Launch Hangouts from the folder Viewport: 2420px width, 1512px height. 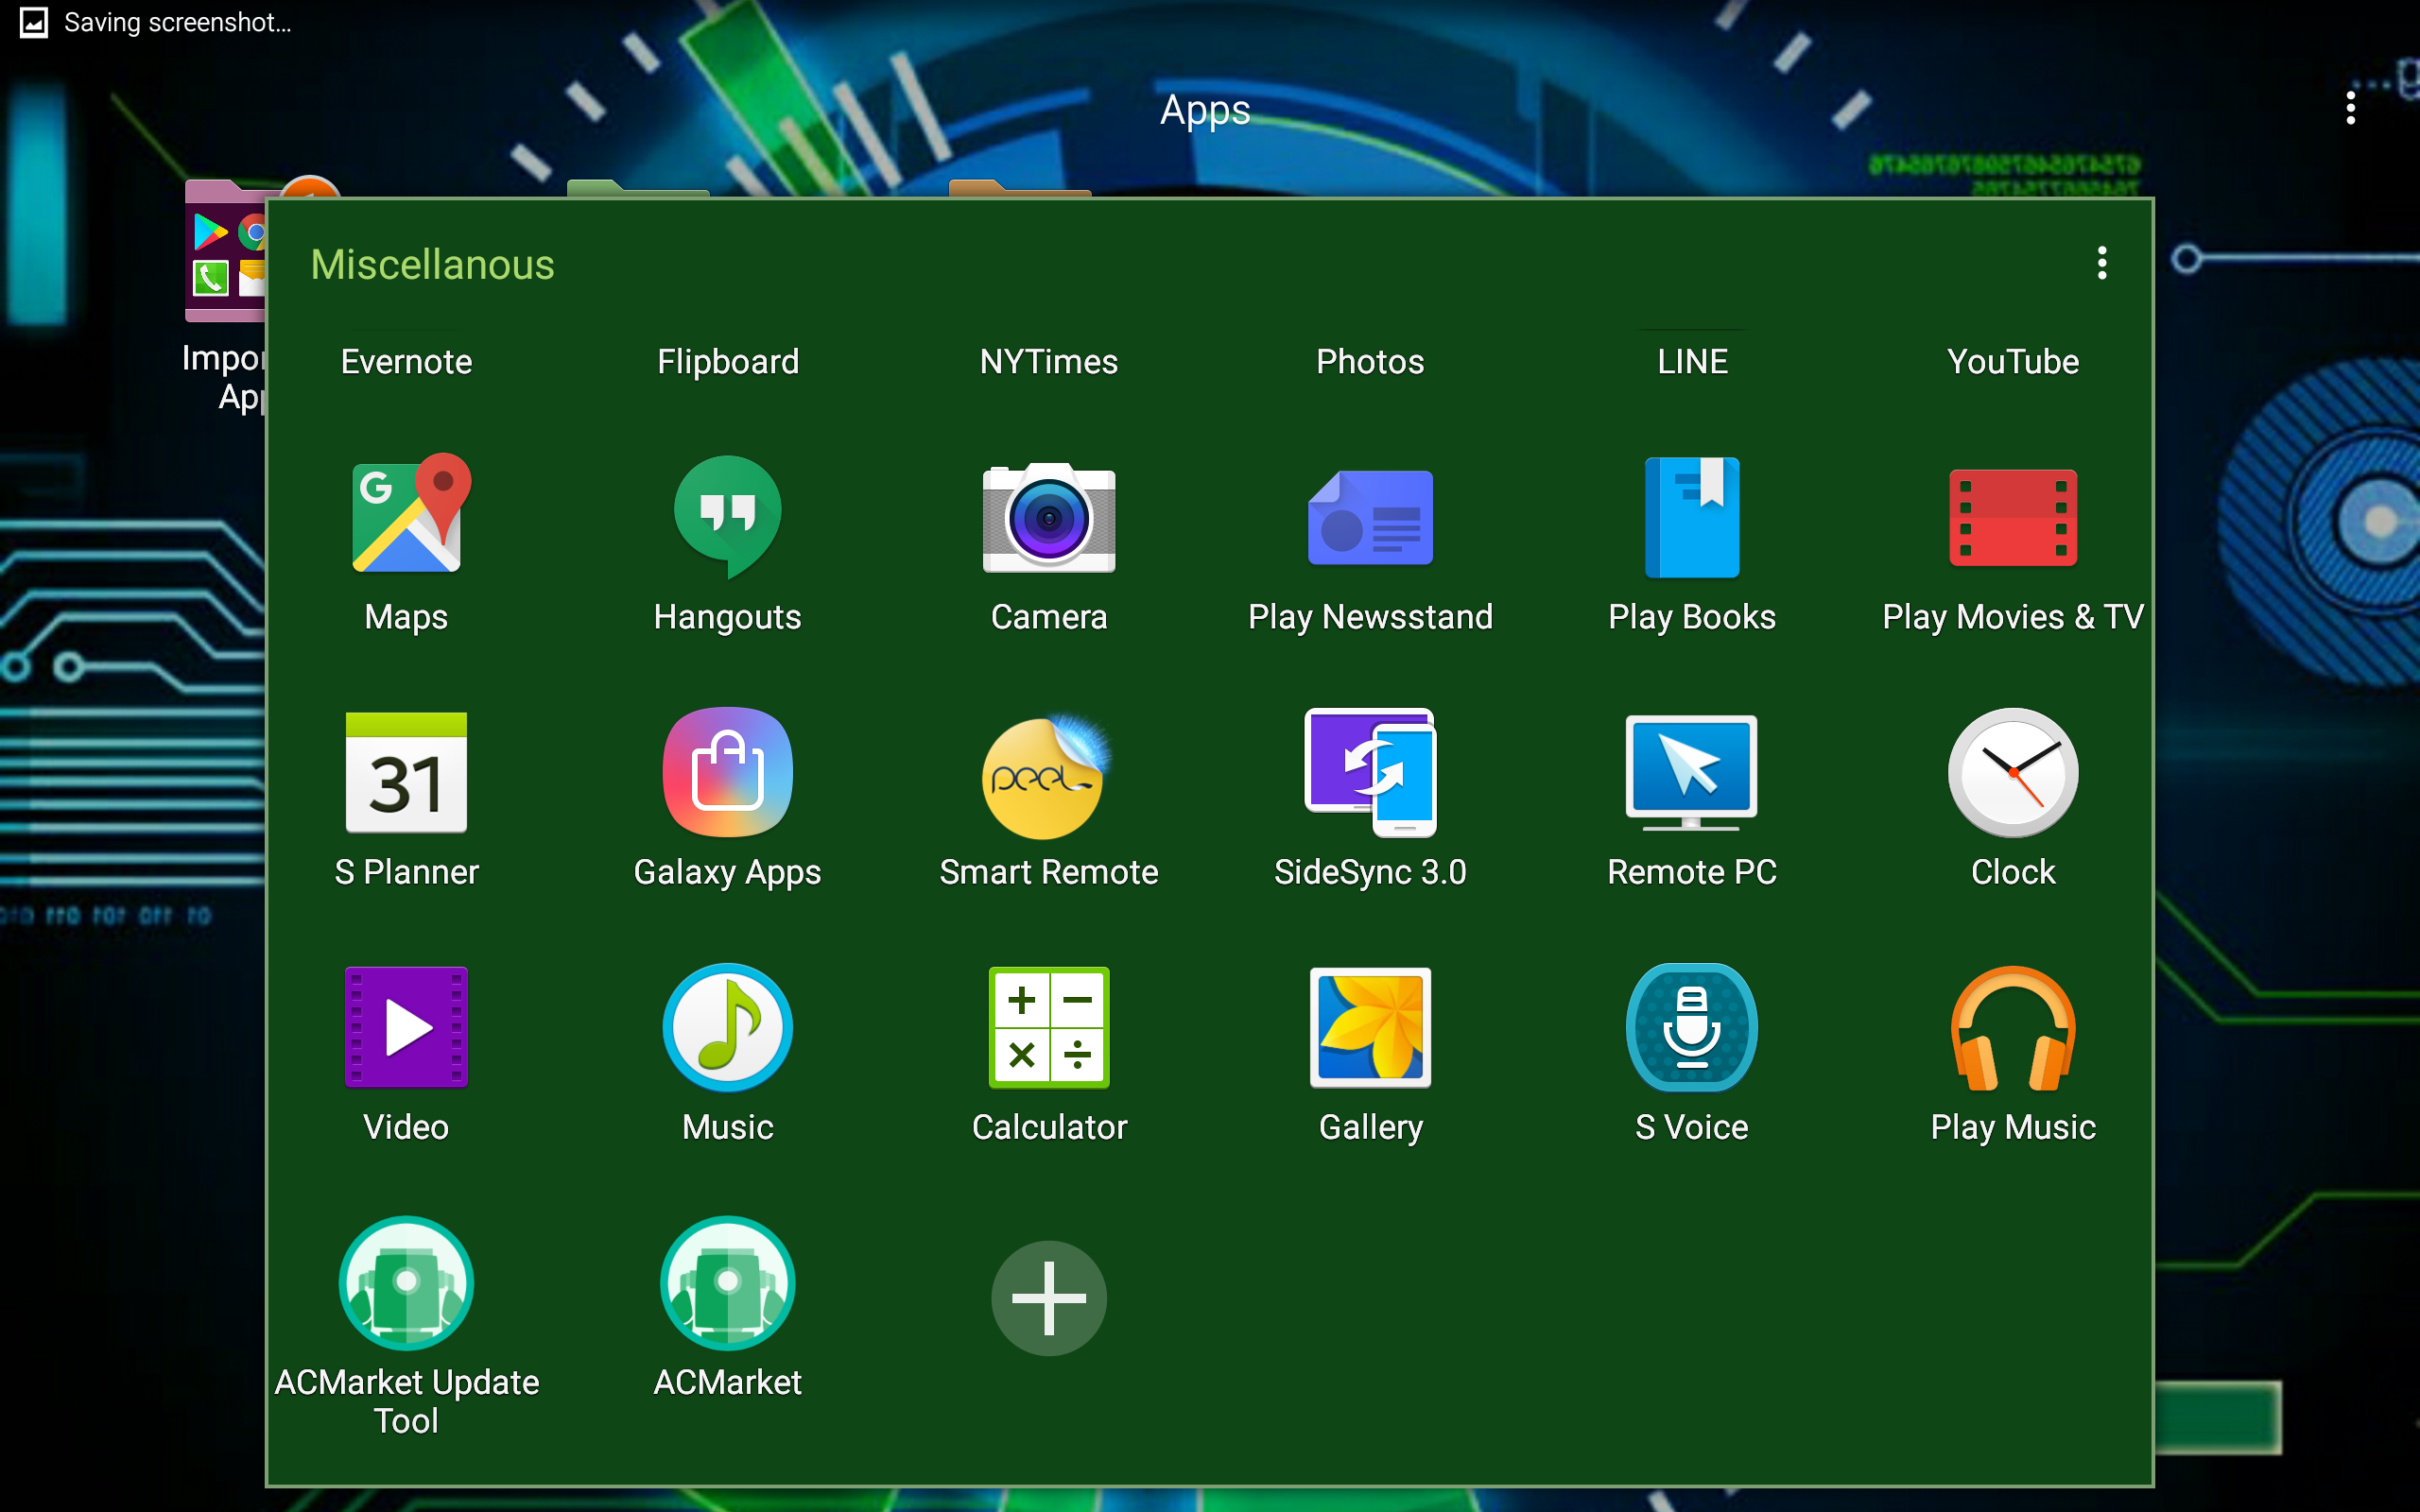tap(727, 515)
